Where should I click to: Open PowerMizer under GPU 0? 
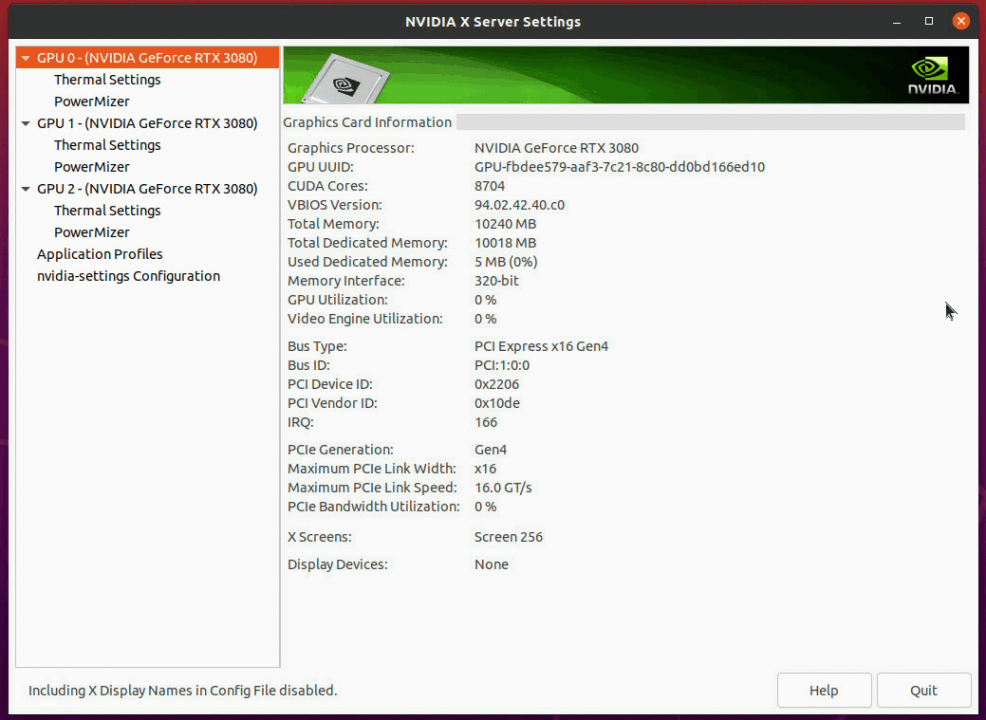92,101
